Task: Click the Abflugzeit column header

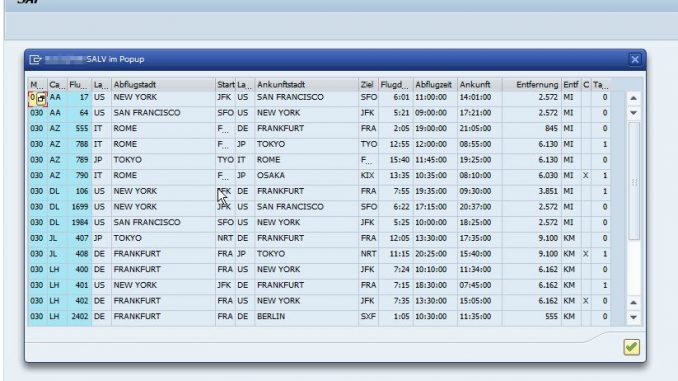Action: point(435,85)
